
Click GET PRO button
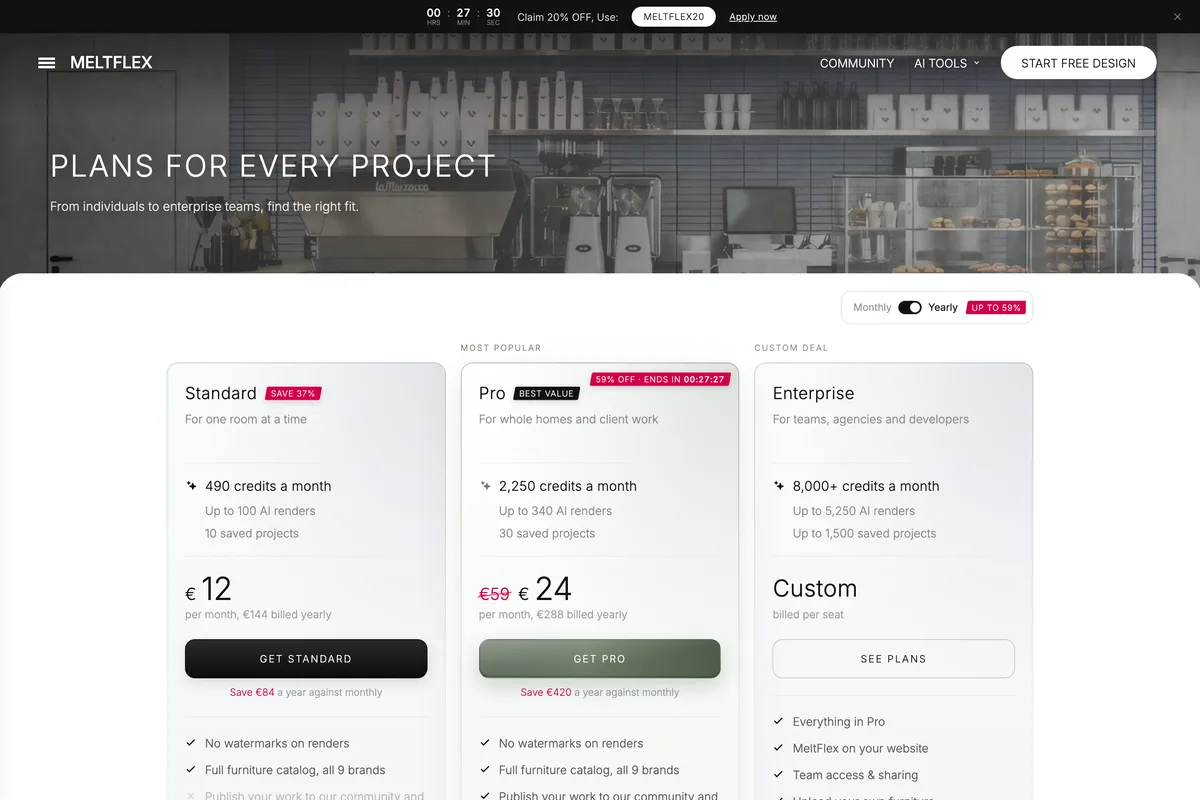600,659
